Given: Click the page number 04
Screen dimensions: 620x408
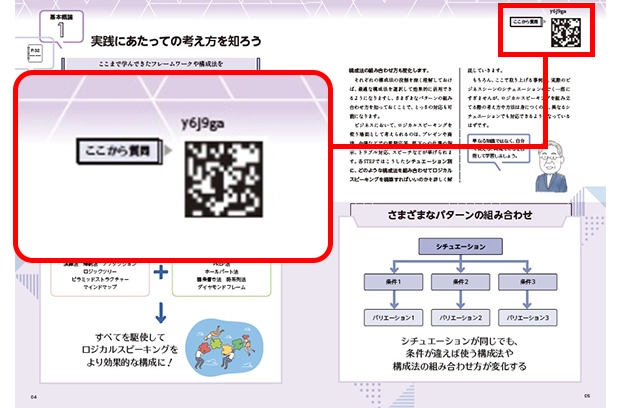Looking at the screenshot, I should [34, 397].
